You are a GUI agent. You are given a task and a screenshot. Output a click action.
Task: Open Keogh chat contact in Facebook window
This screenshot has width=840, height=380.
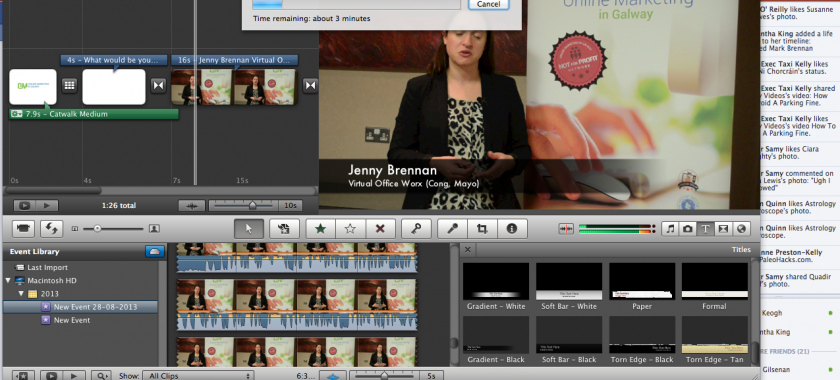pos(771,313)
